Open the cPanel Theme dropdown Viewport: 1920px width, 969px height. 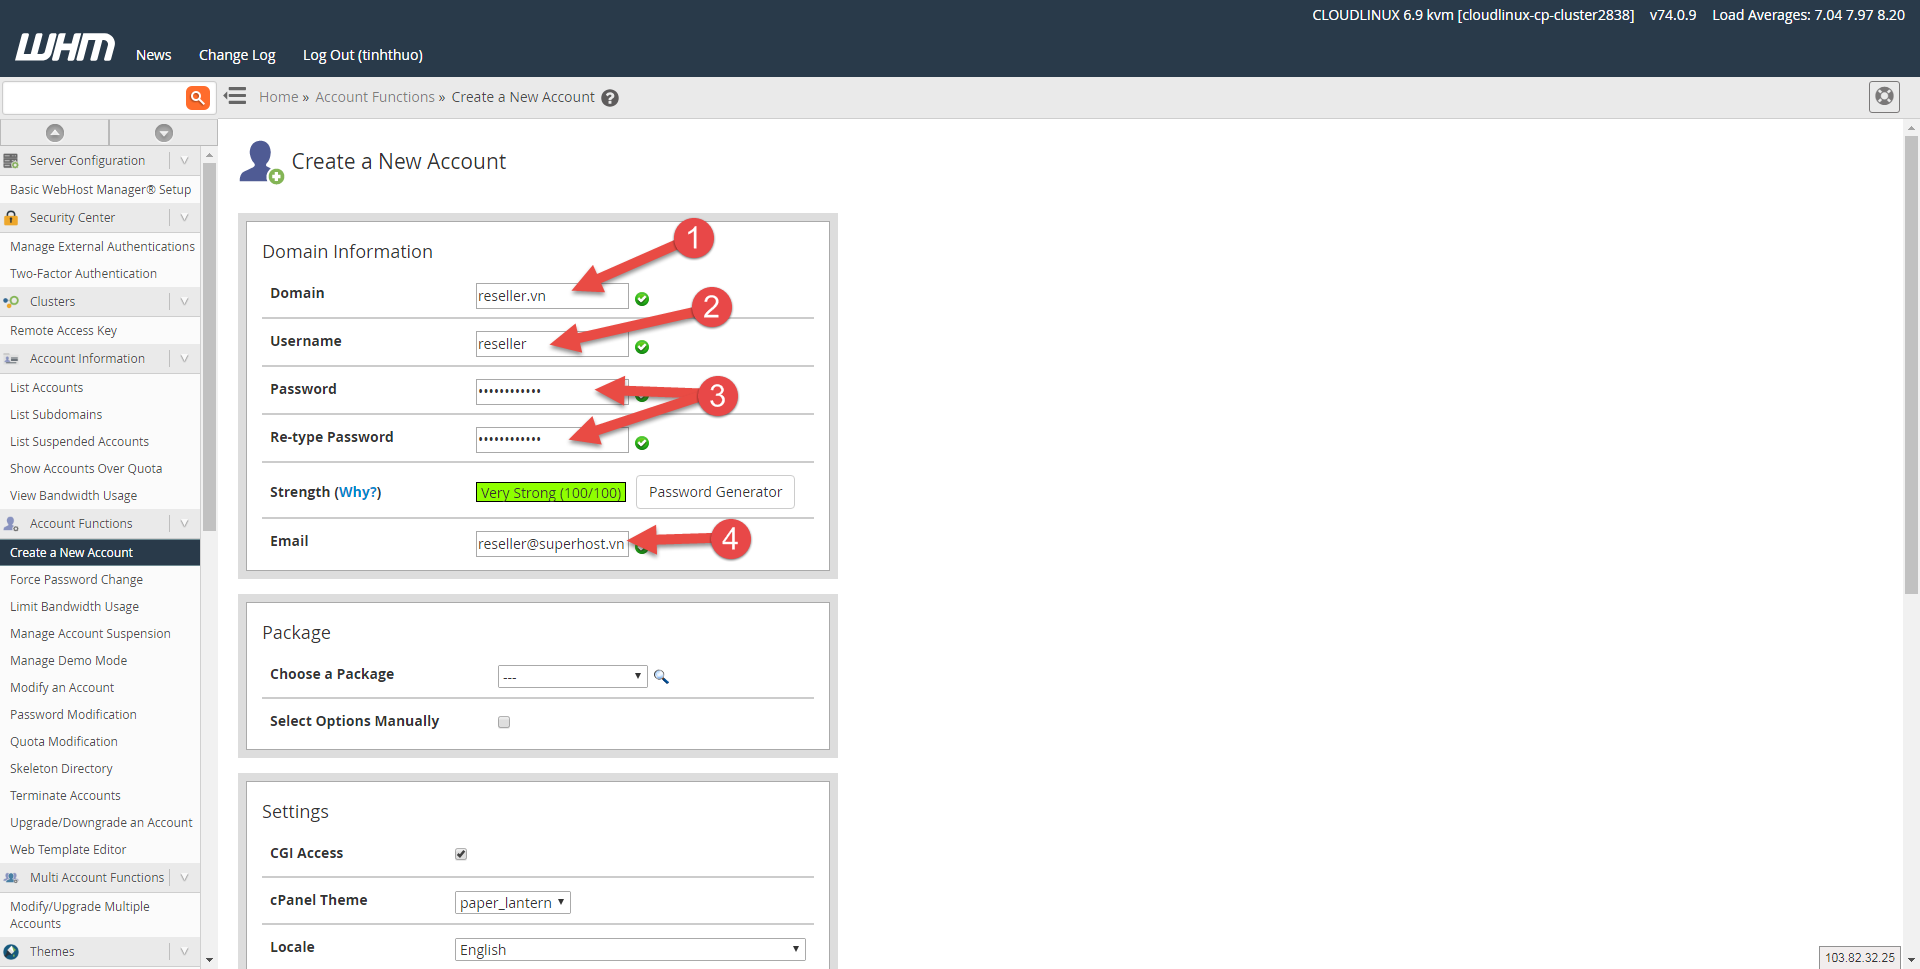pyautogui.click(x=512, y=902)
